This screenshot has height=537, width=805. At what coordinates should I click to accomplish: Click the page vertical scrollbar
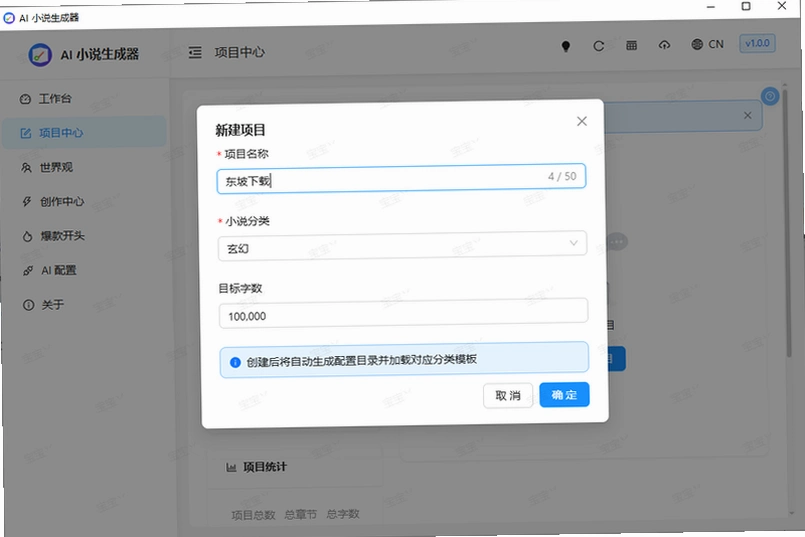coord(789,221)
